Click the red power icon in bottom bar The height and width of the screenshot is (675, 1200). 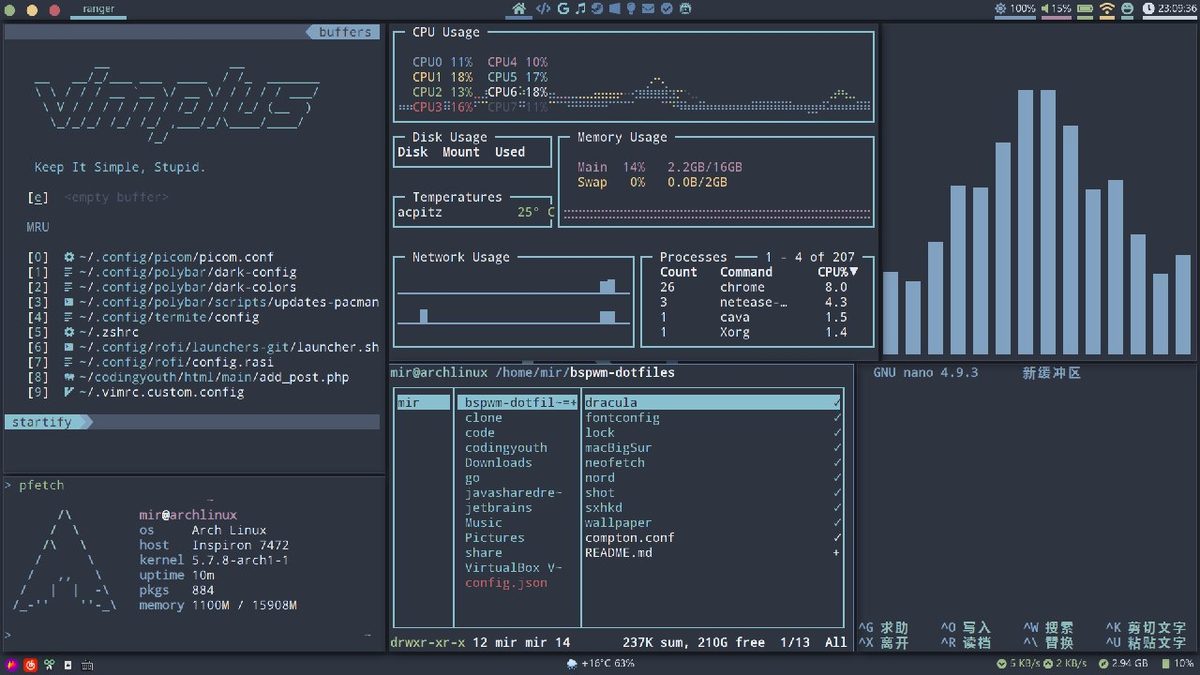point(31,664)
